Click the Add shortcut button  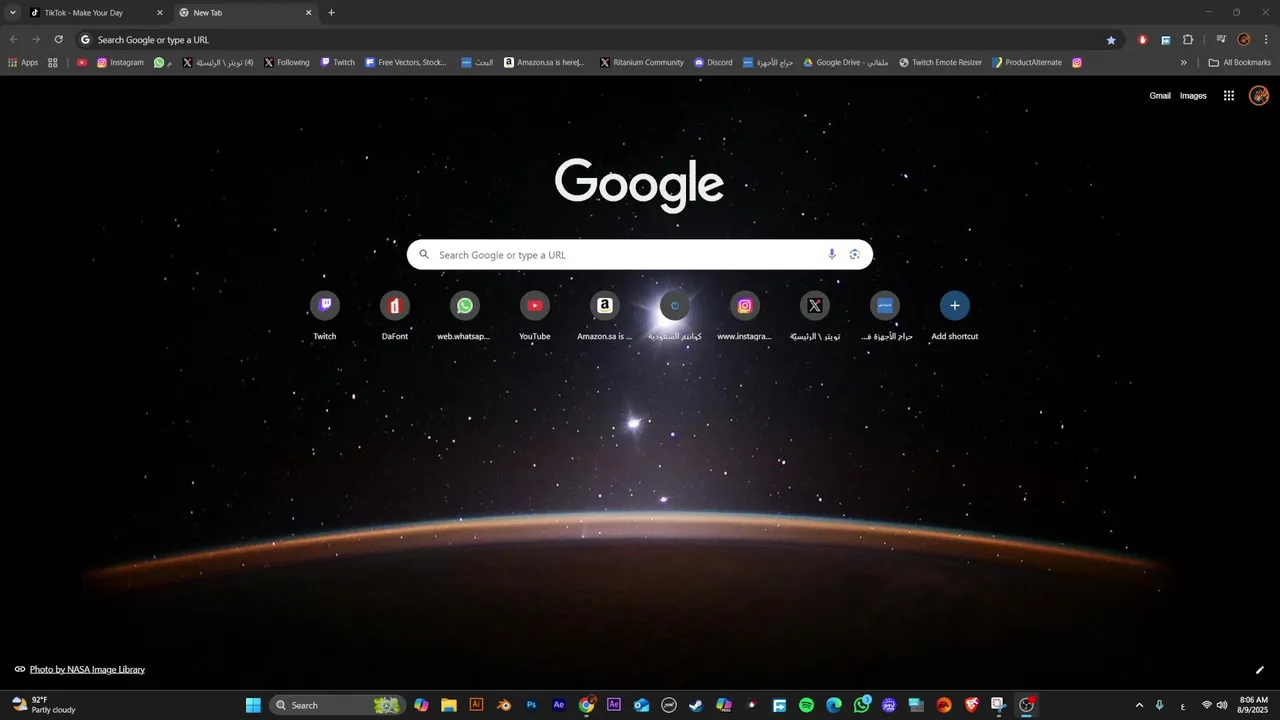click(x=955, y=316)
